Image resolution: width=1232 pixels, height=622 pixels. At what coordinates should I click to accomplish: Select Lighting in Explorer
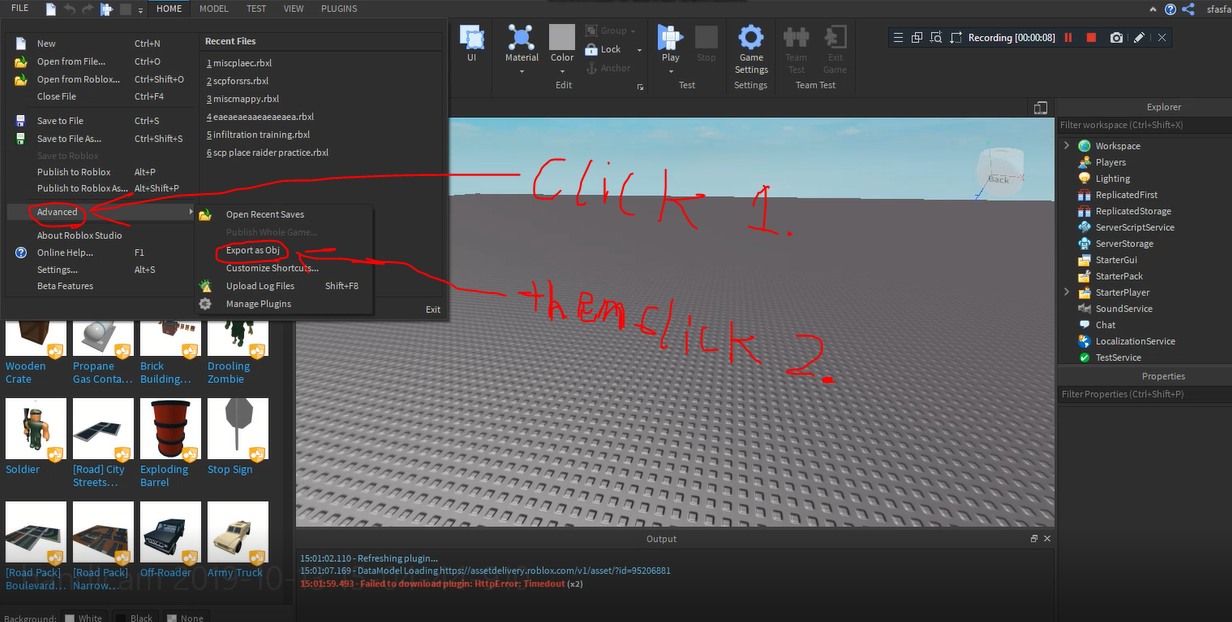[1112, 179]
